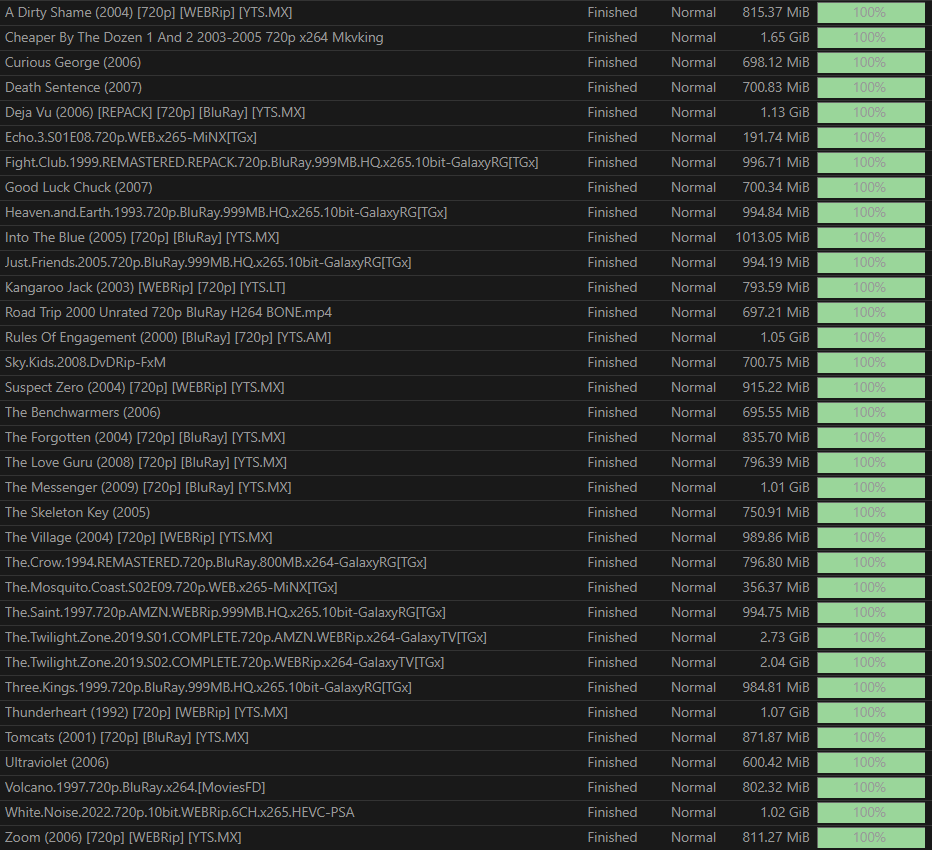Image resolution: width=932 pixels, height=850 pixels.
Task: Select Zoom (2006) torrent row
Action: pos(466,836)
